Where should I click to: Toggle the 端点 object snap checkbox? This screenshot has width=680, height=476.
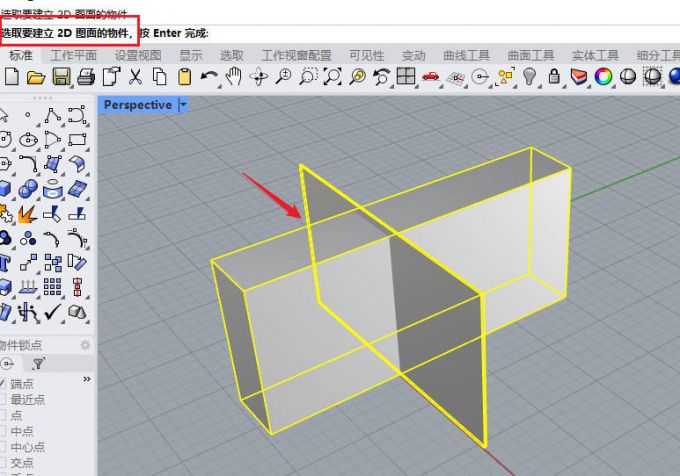(2, 383)
